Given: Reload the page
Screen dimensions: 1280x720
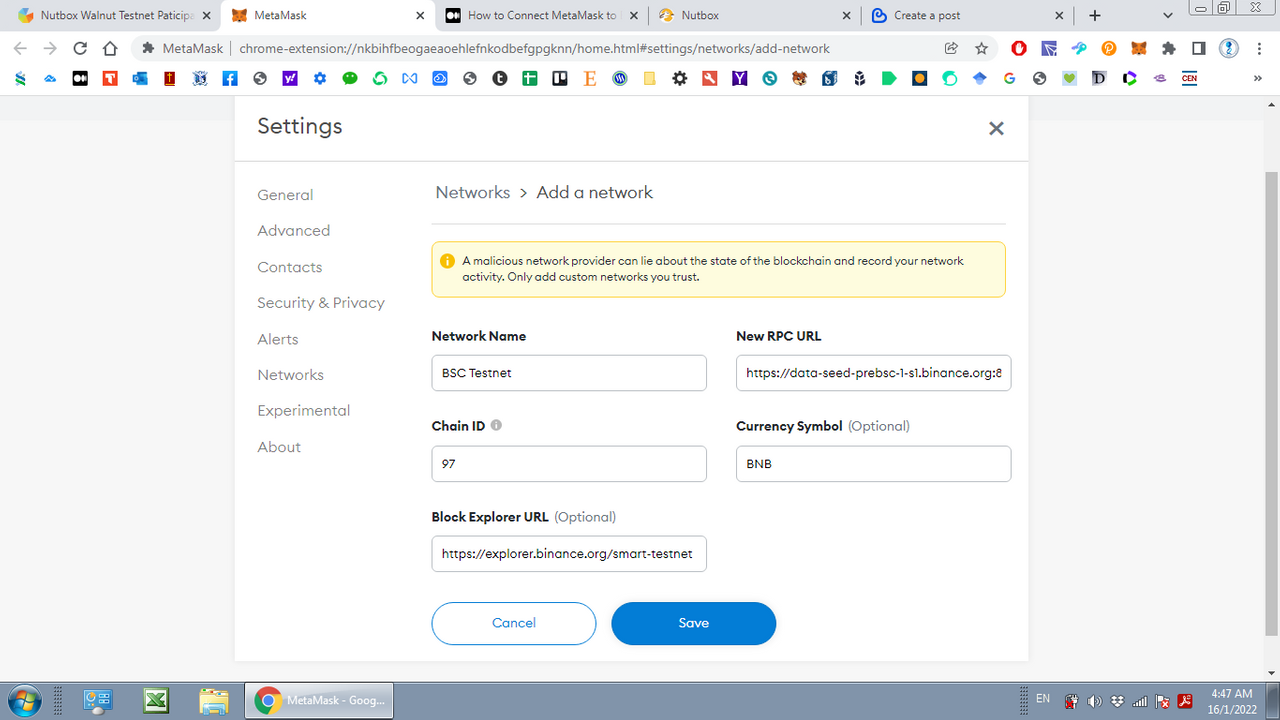Looking at the screenshot, I should point(80,48).
